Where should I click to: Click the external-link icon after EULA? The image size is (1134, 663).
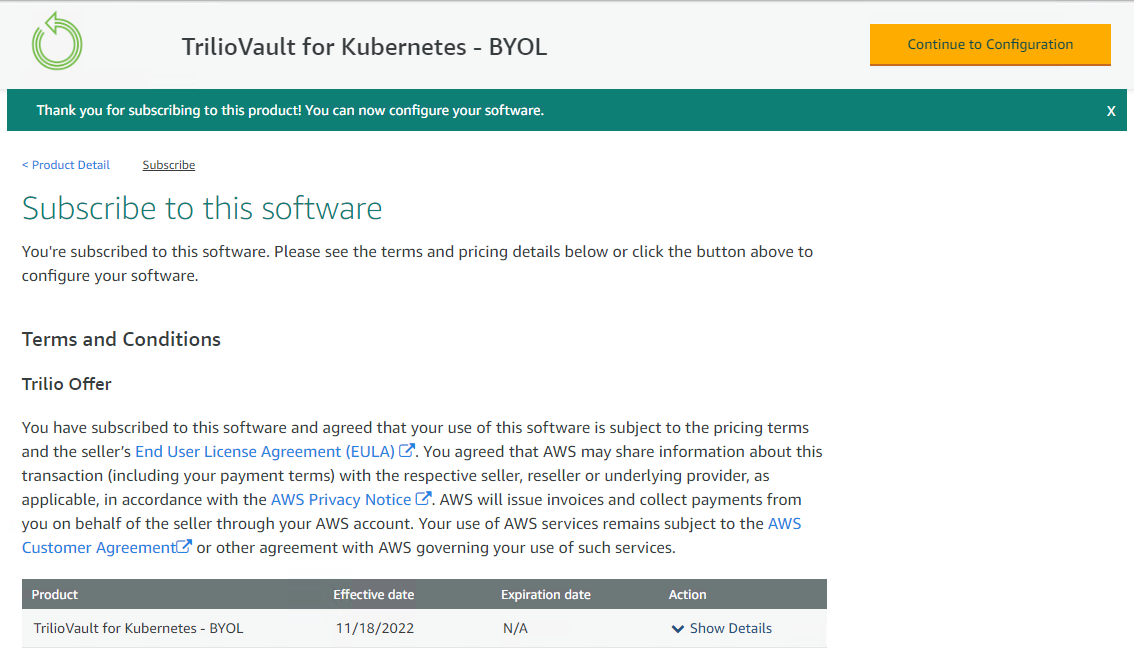406,451
